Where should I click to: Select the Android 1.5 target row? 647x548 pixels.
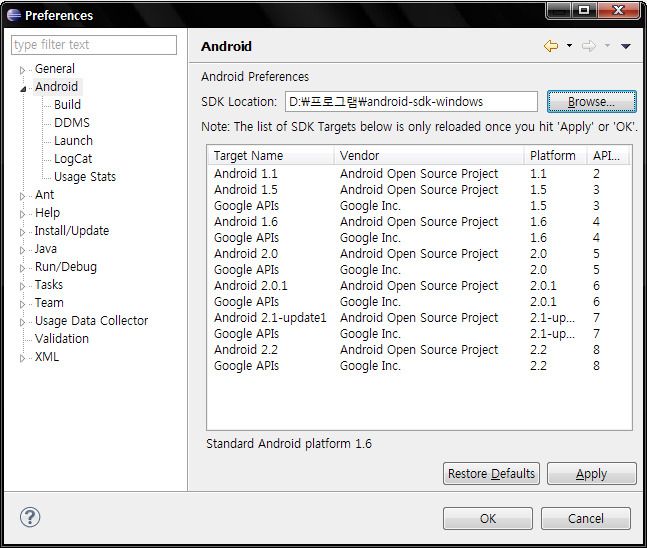point(419,190)
